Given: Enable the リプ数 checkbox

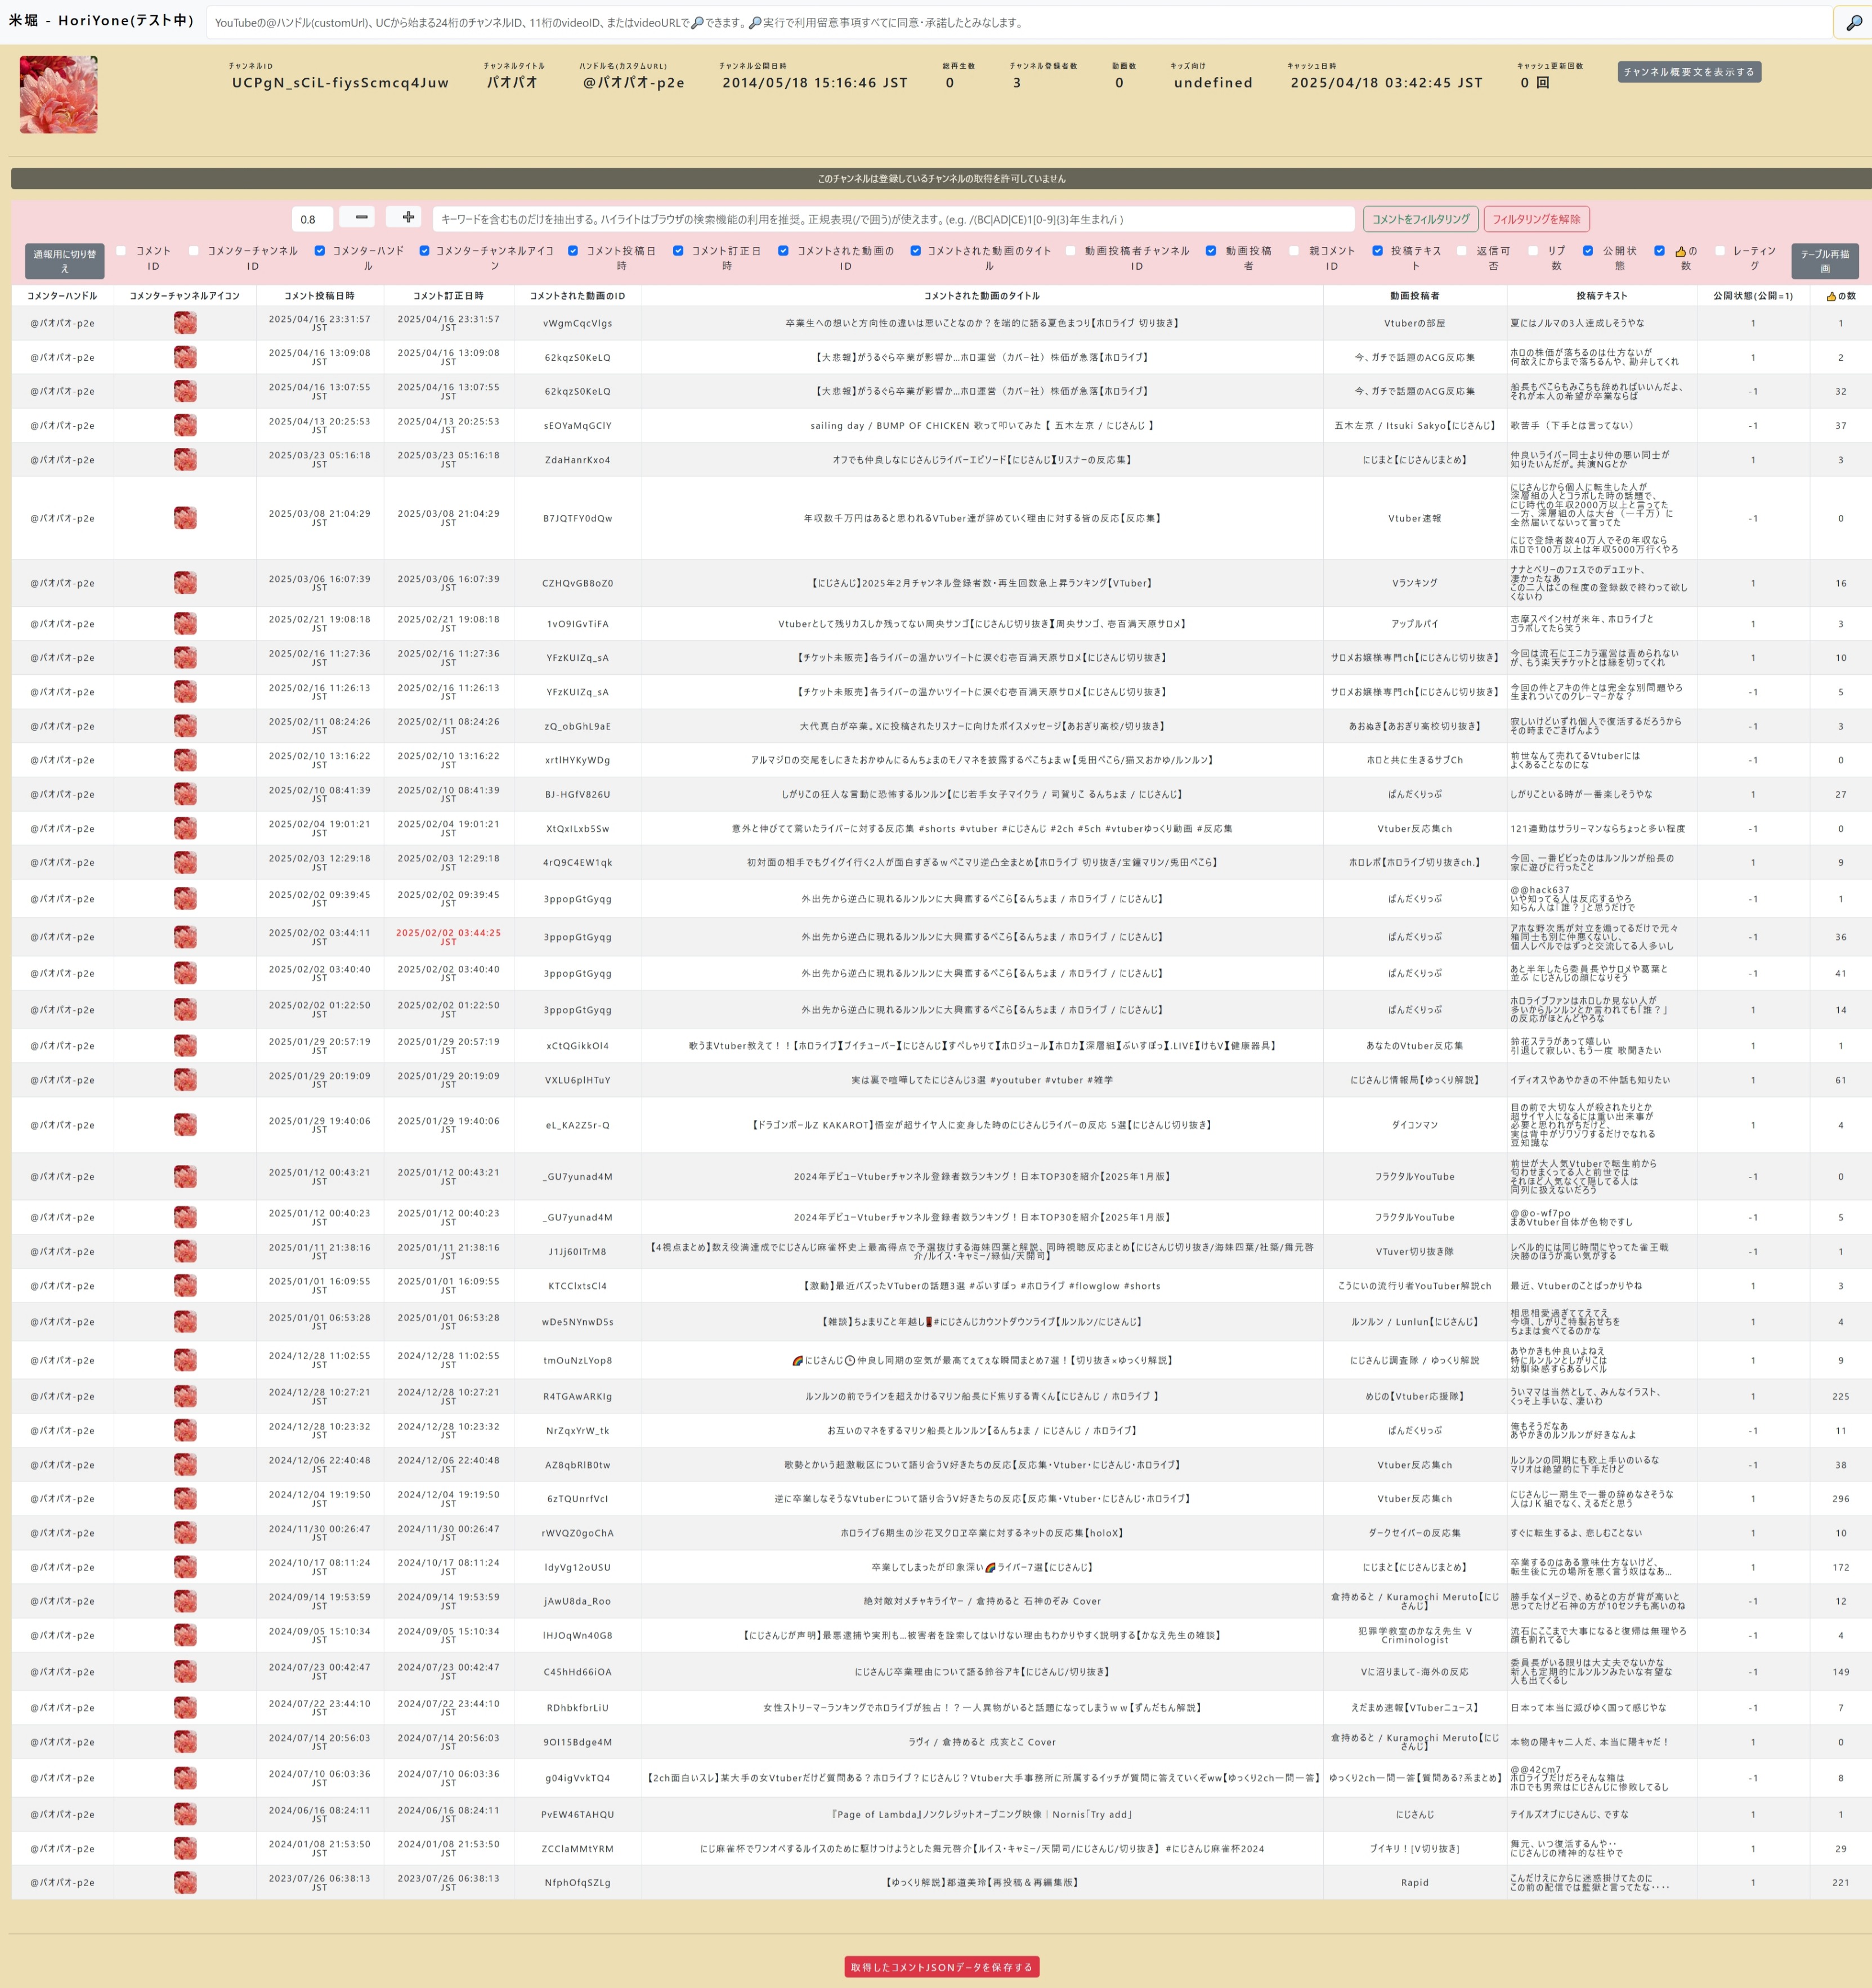Looking at the screenshot, I should click(x=1532, y=251).
